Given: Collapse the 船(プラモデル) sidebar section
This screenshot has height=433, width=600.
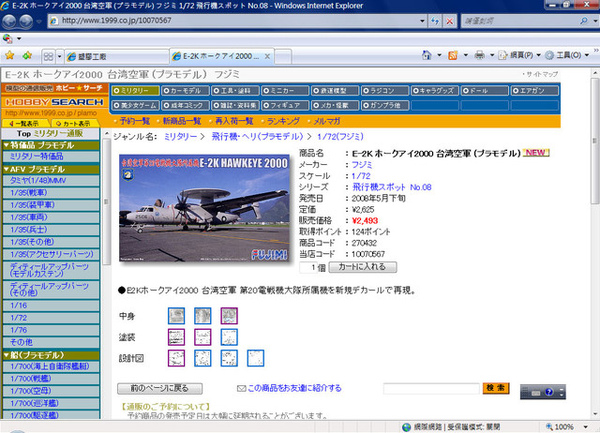Looking at the screenshot, I should click(x=51, y=355).
